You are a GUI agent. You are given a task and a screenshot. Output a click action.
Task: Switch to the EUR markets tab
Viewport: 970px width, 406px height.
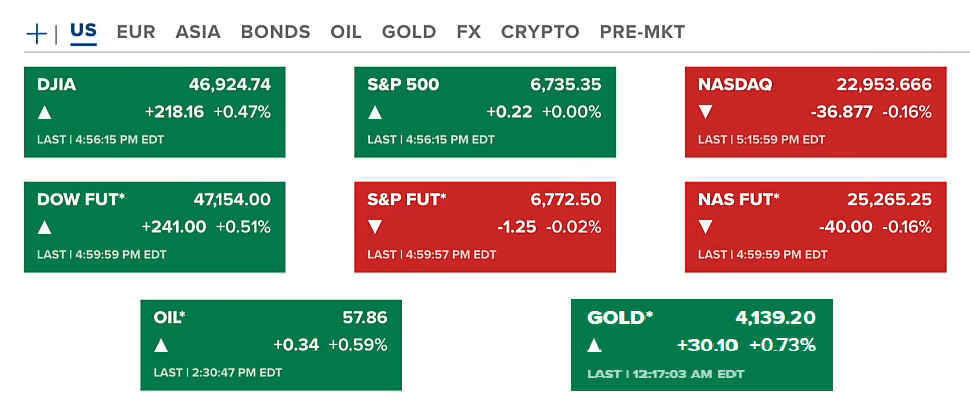pos(136,32)
